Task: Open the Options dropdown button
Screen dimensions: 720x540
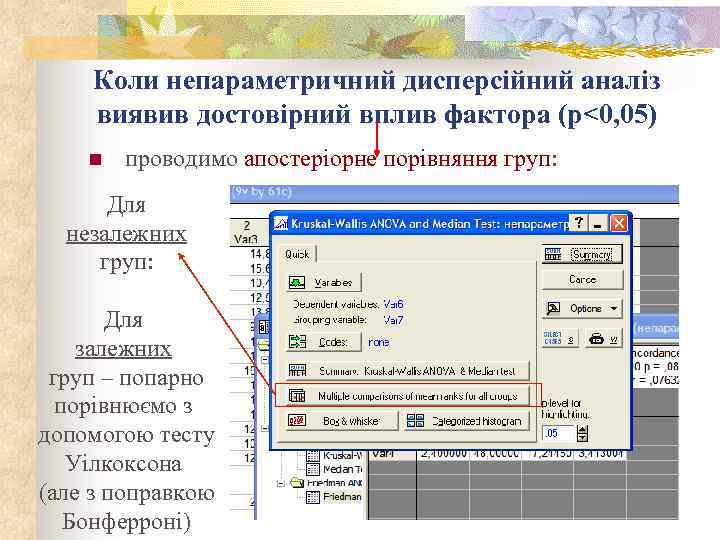Action: click(582, 309)
